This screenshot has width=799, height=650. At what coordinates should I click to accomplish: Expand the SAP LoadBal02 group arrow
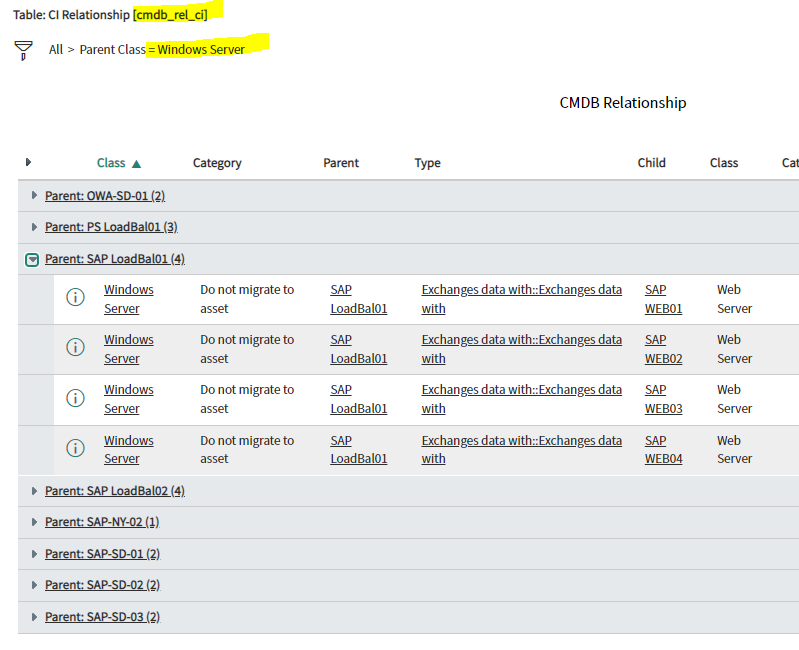(x=34, y=491)
